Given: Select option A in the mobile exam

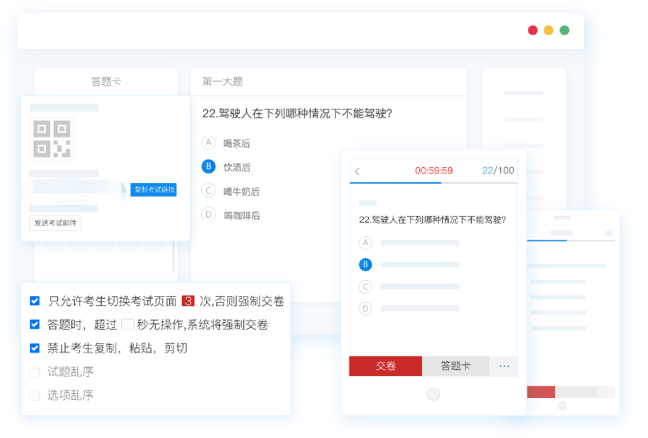Looking at the screenshot, I should (x=365, y=242).
